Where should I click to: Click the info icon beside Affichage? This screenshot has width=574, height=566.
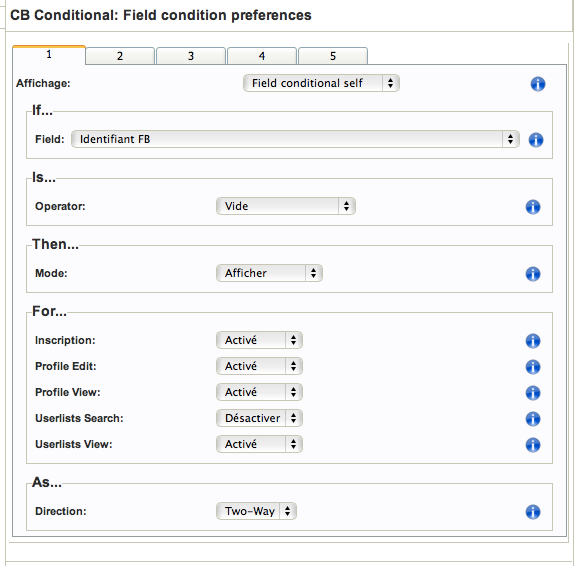538,84
